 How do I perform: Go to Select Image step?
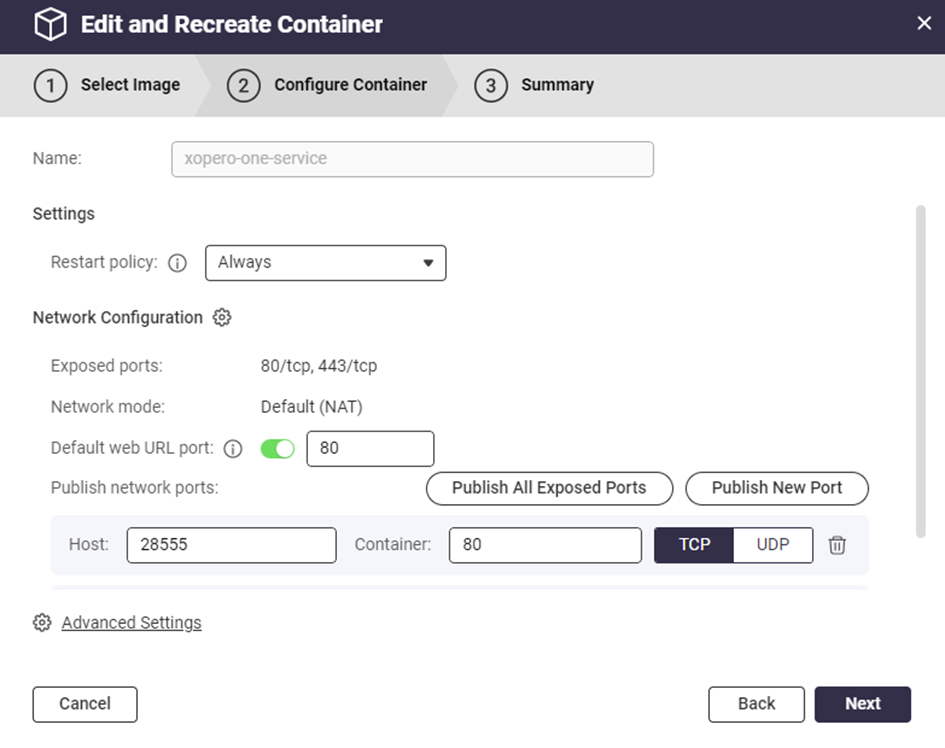point(108,85)
